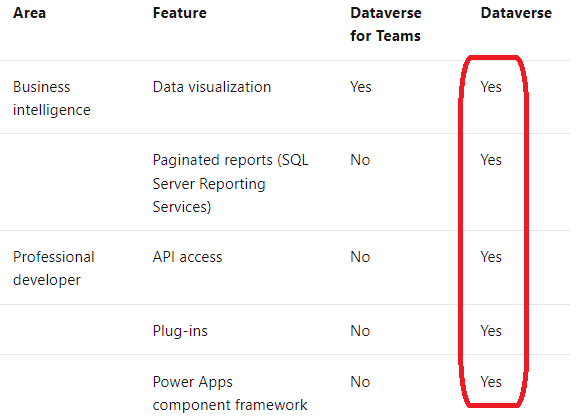Click the Professional developer area cell
This screenshot has width=587, height=420.
[x=54, y=268]
